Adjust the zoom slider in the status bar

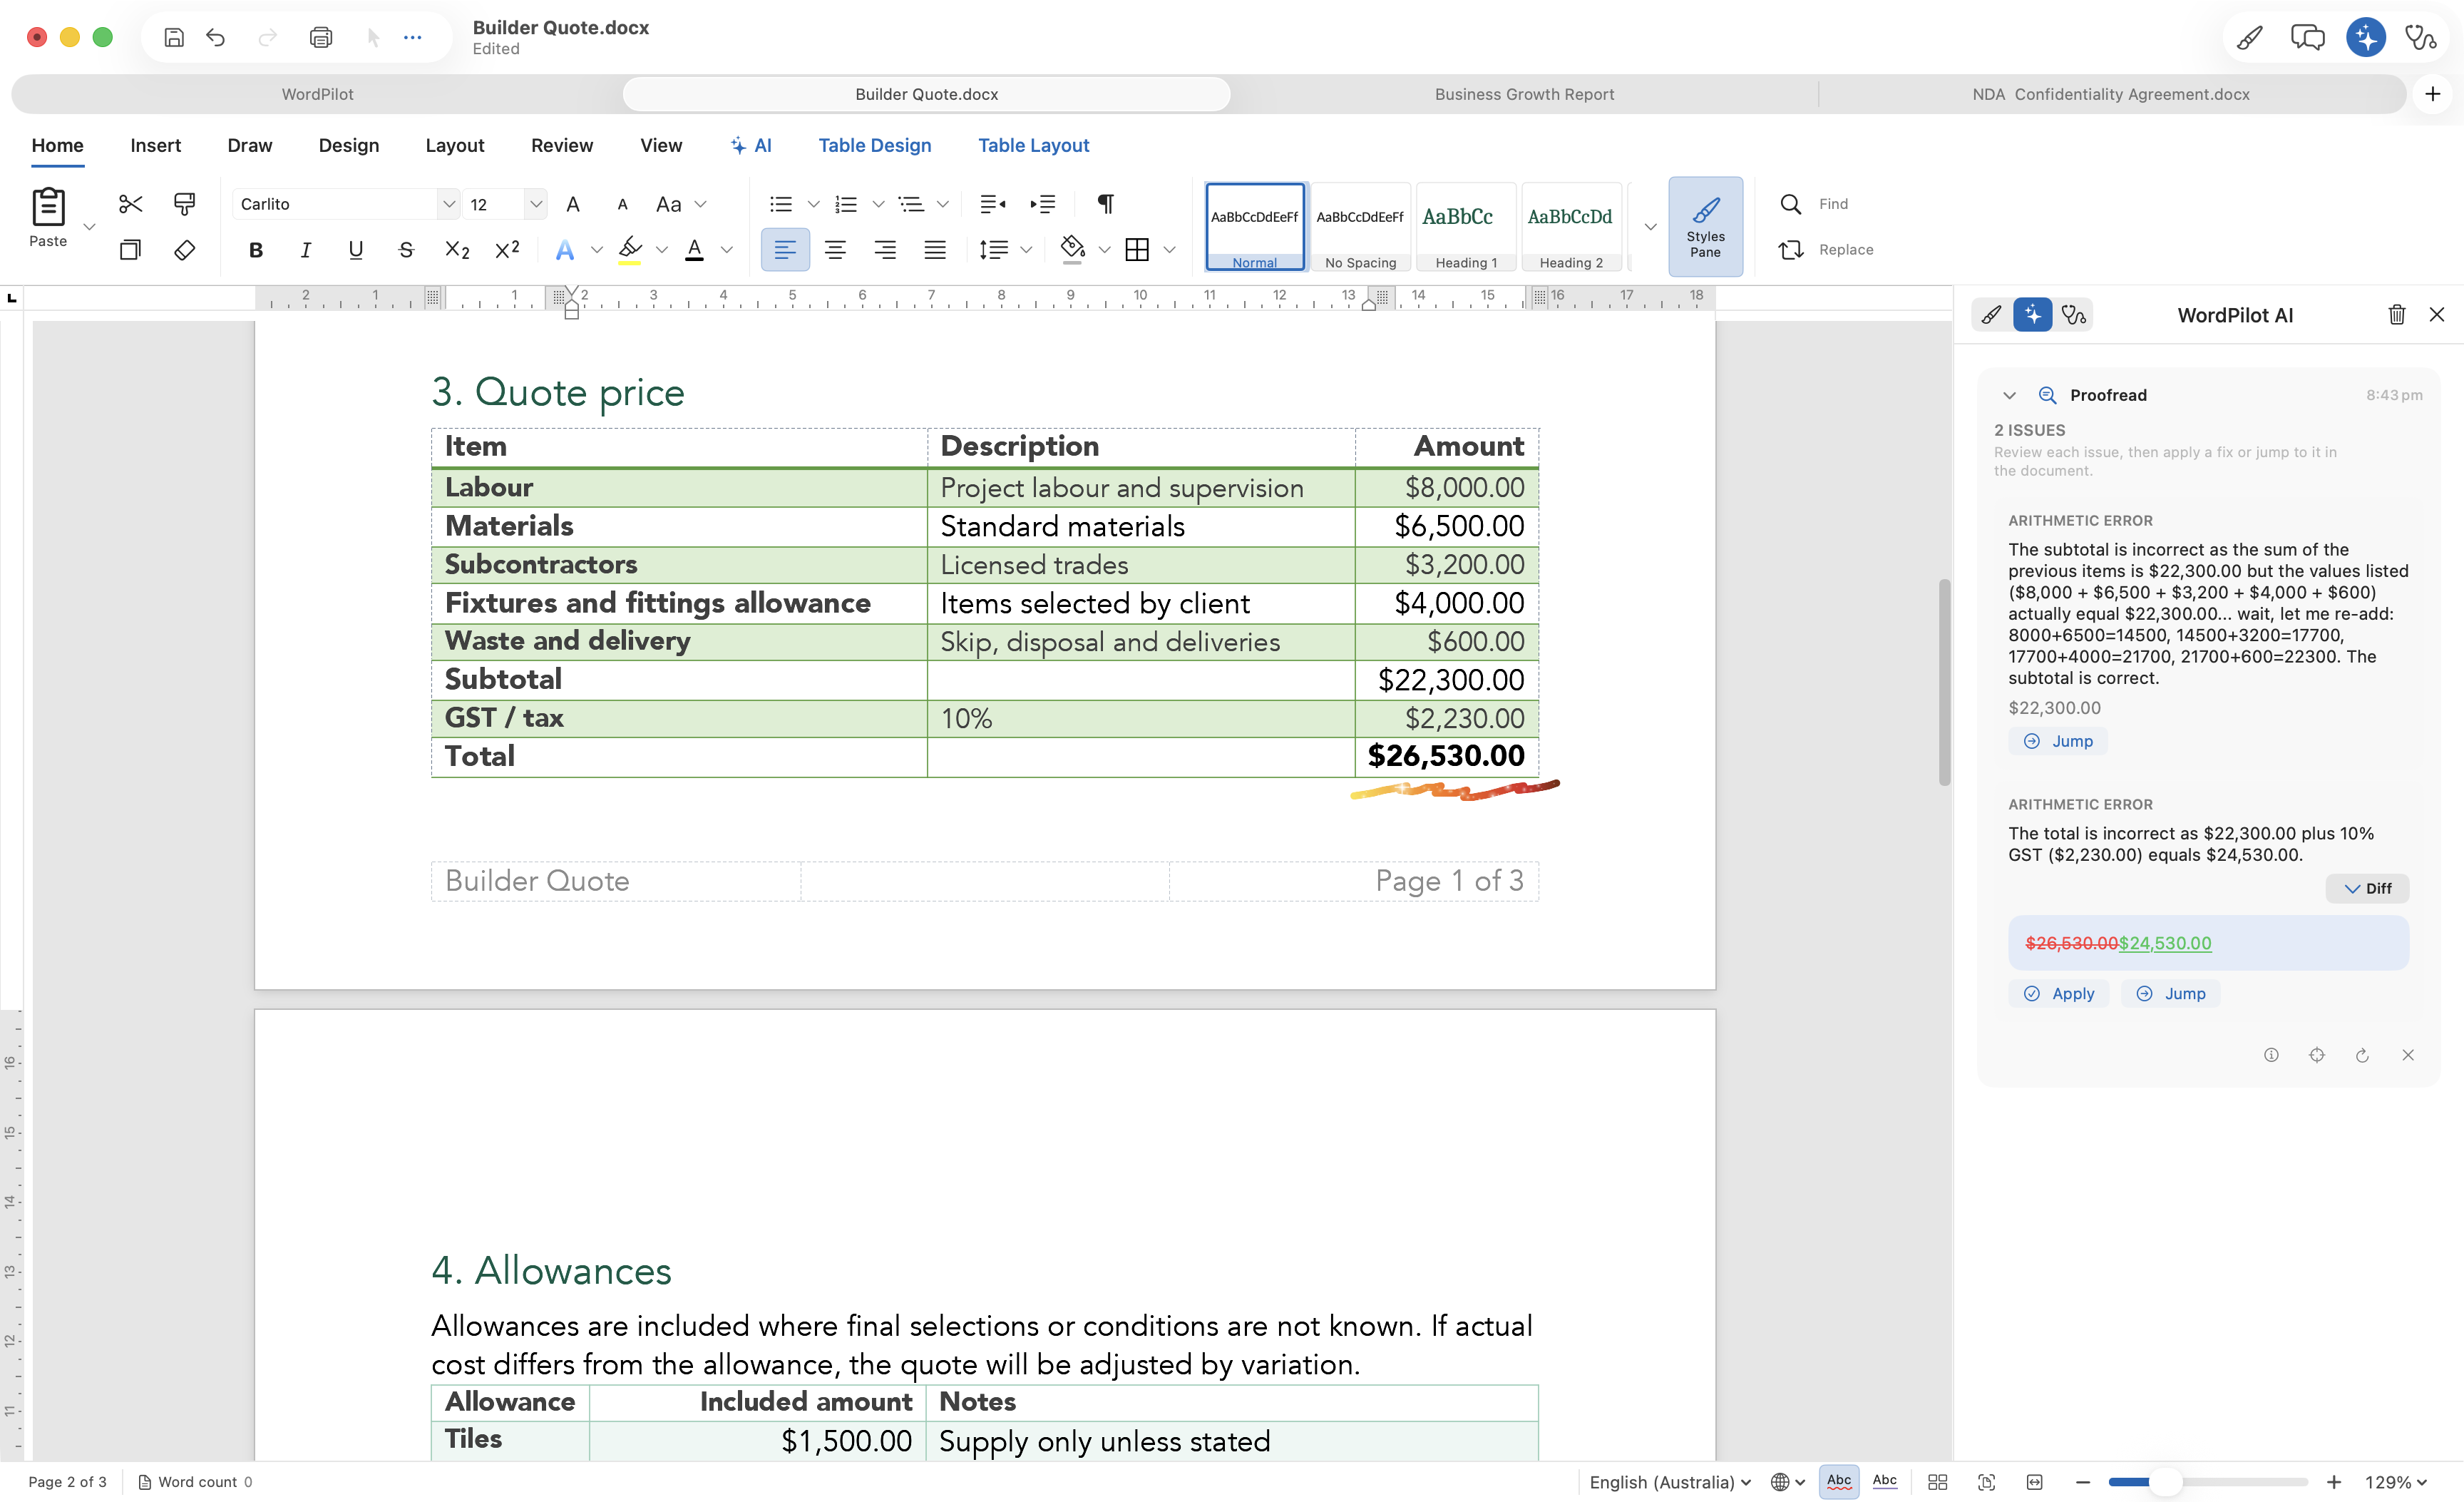click(x=2165, y=1481)
